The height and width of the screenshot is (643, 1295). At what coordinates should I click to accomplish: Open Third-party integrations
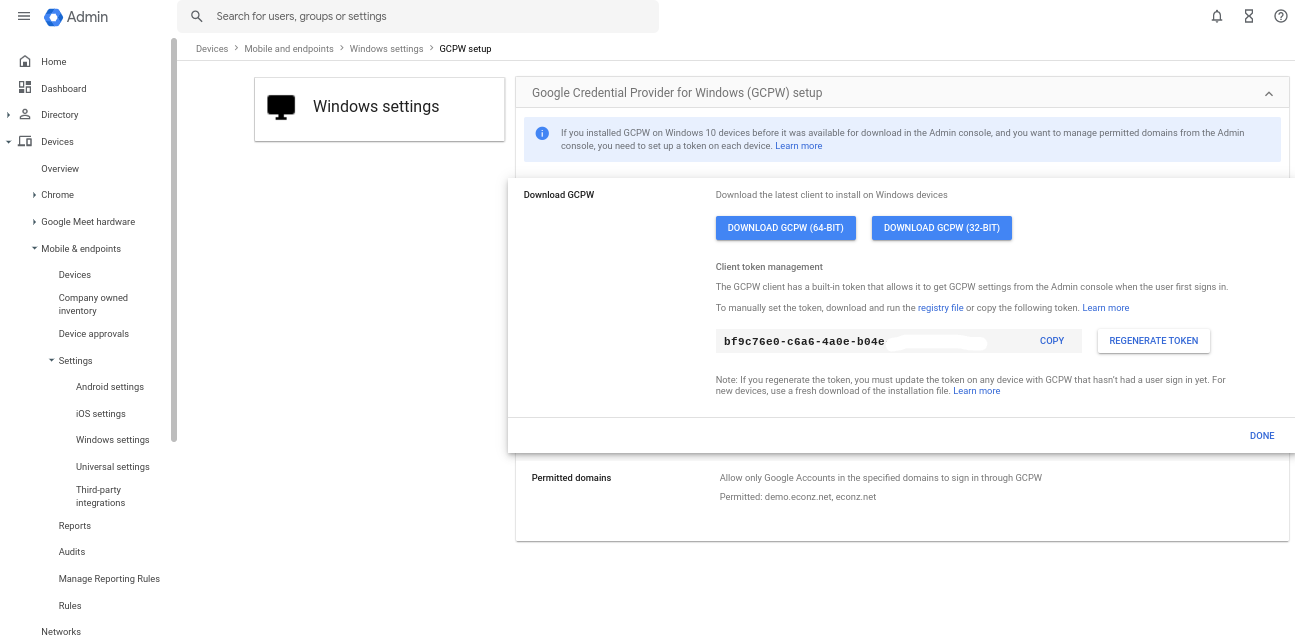point(101,496)
